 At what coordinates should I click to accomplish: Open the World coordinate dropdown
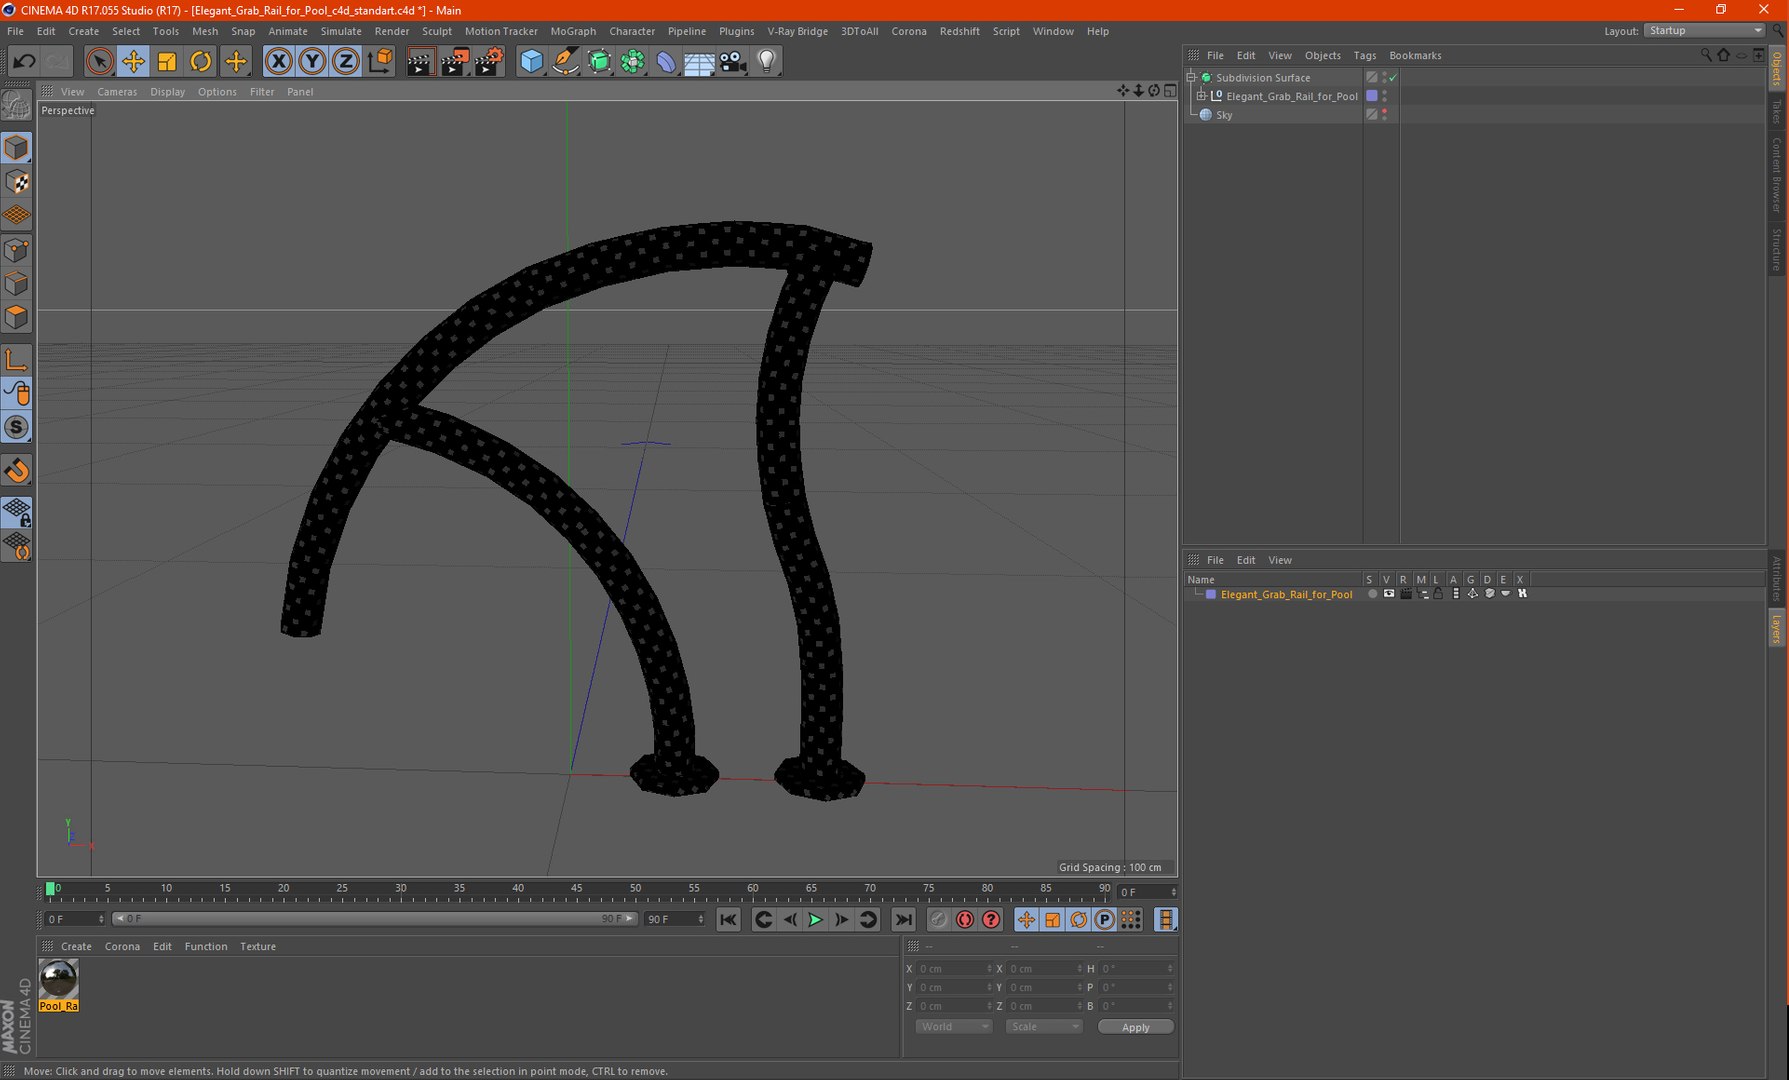coord(953,1027)
